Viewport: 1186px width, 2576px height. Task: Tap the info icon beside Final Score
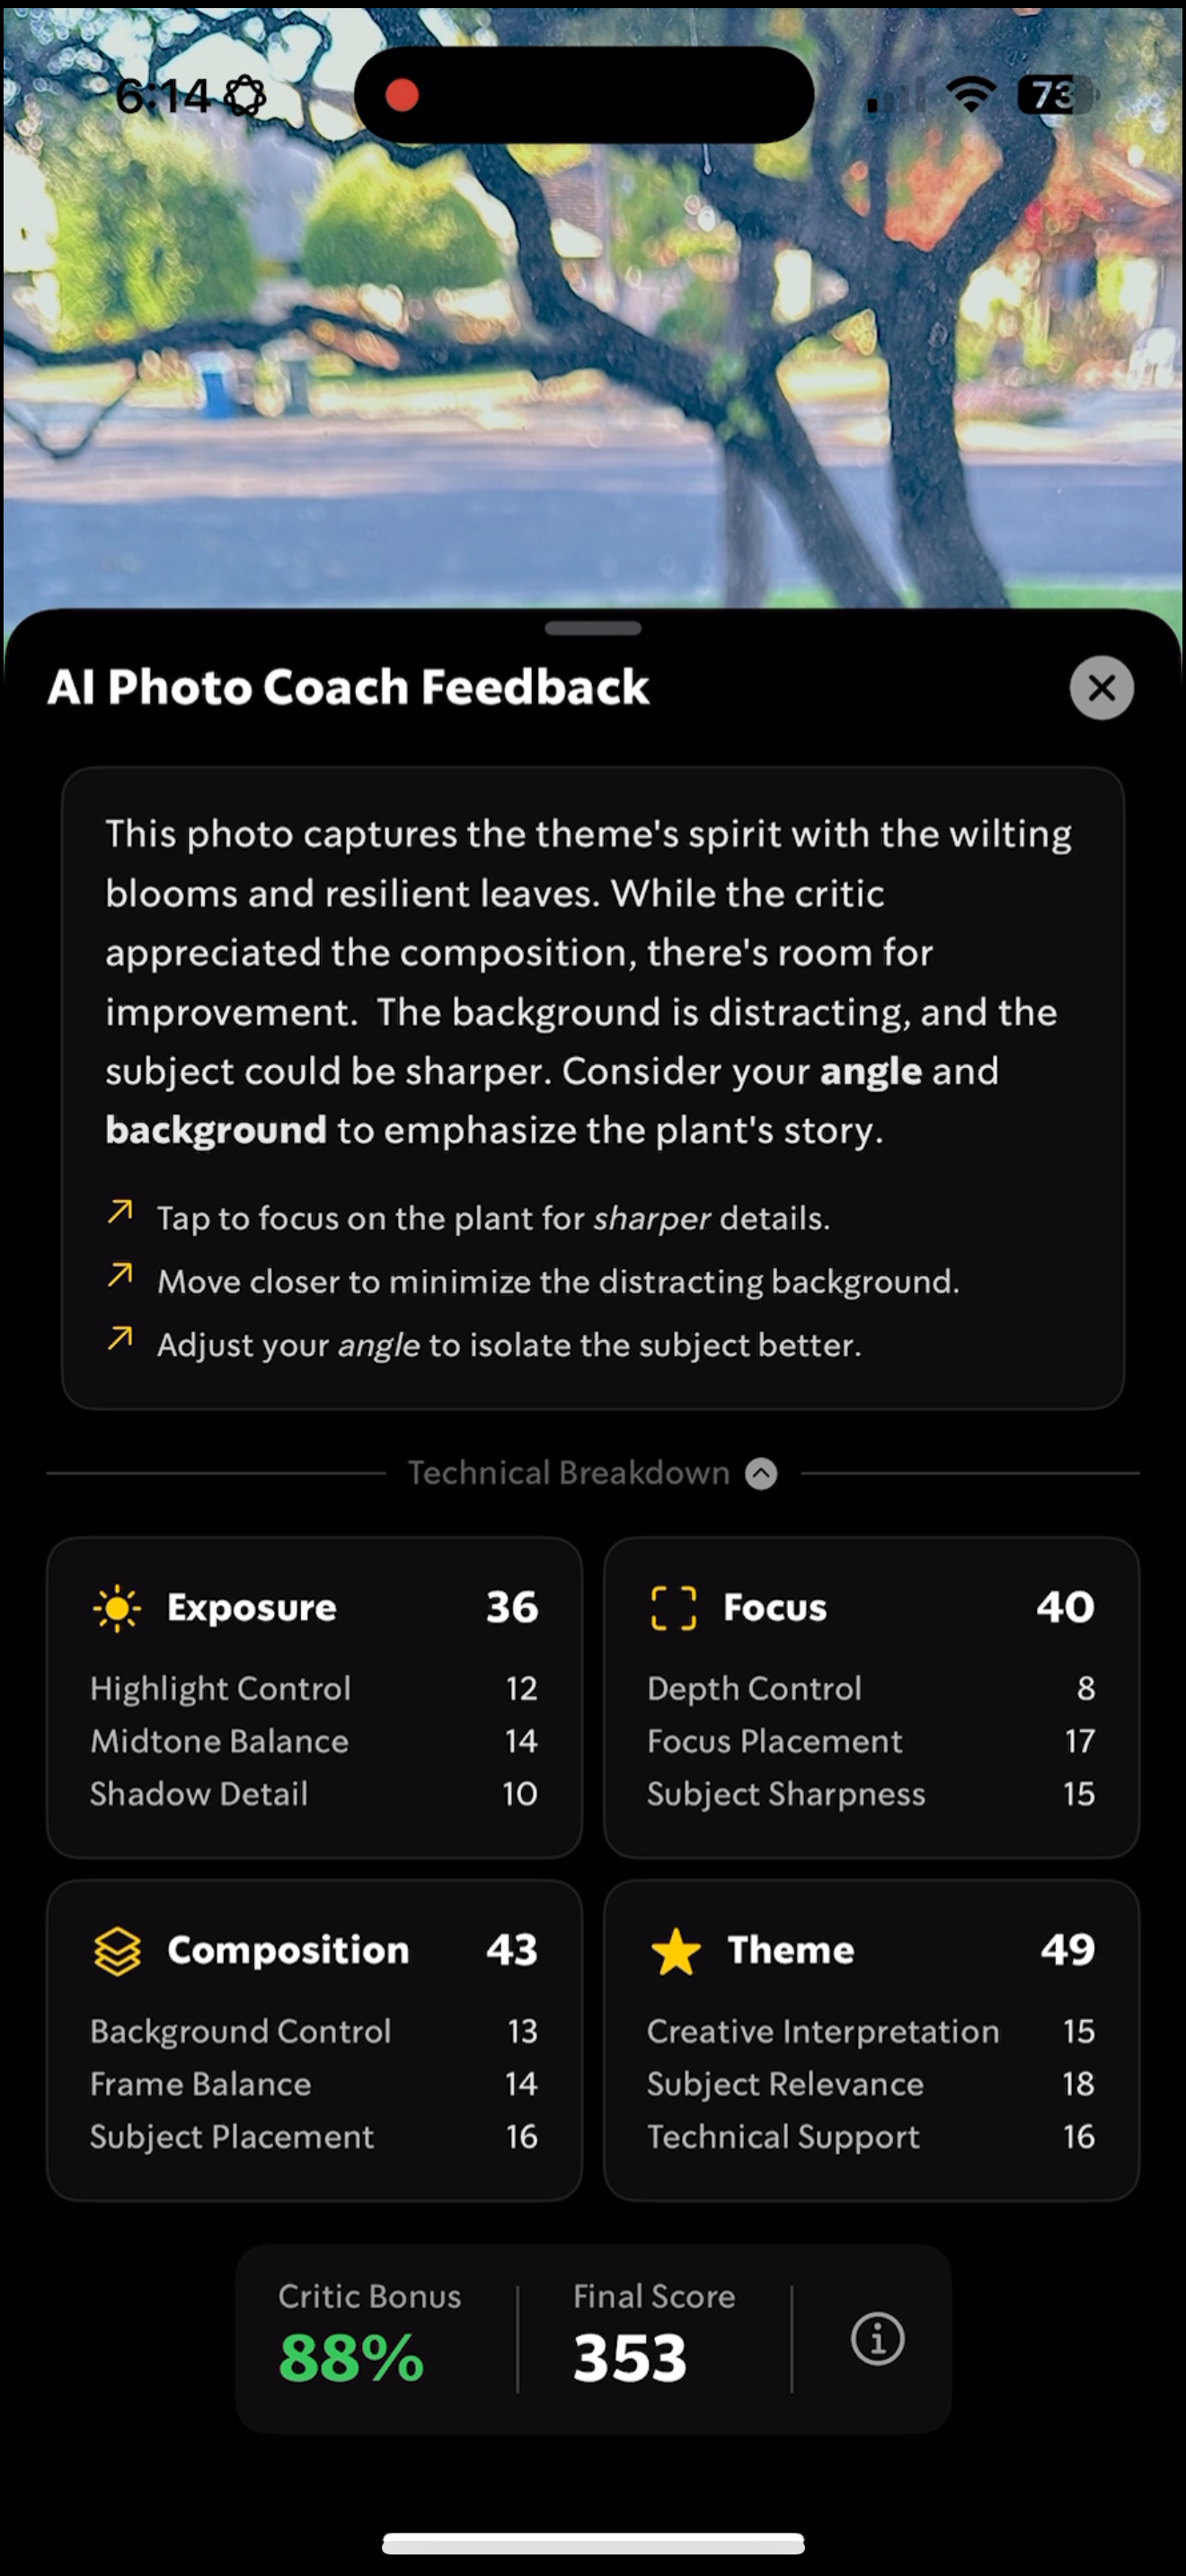coord(877,2338)
